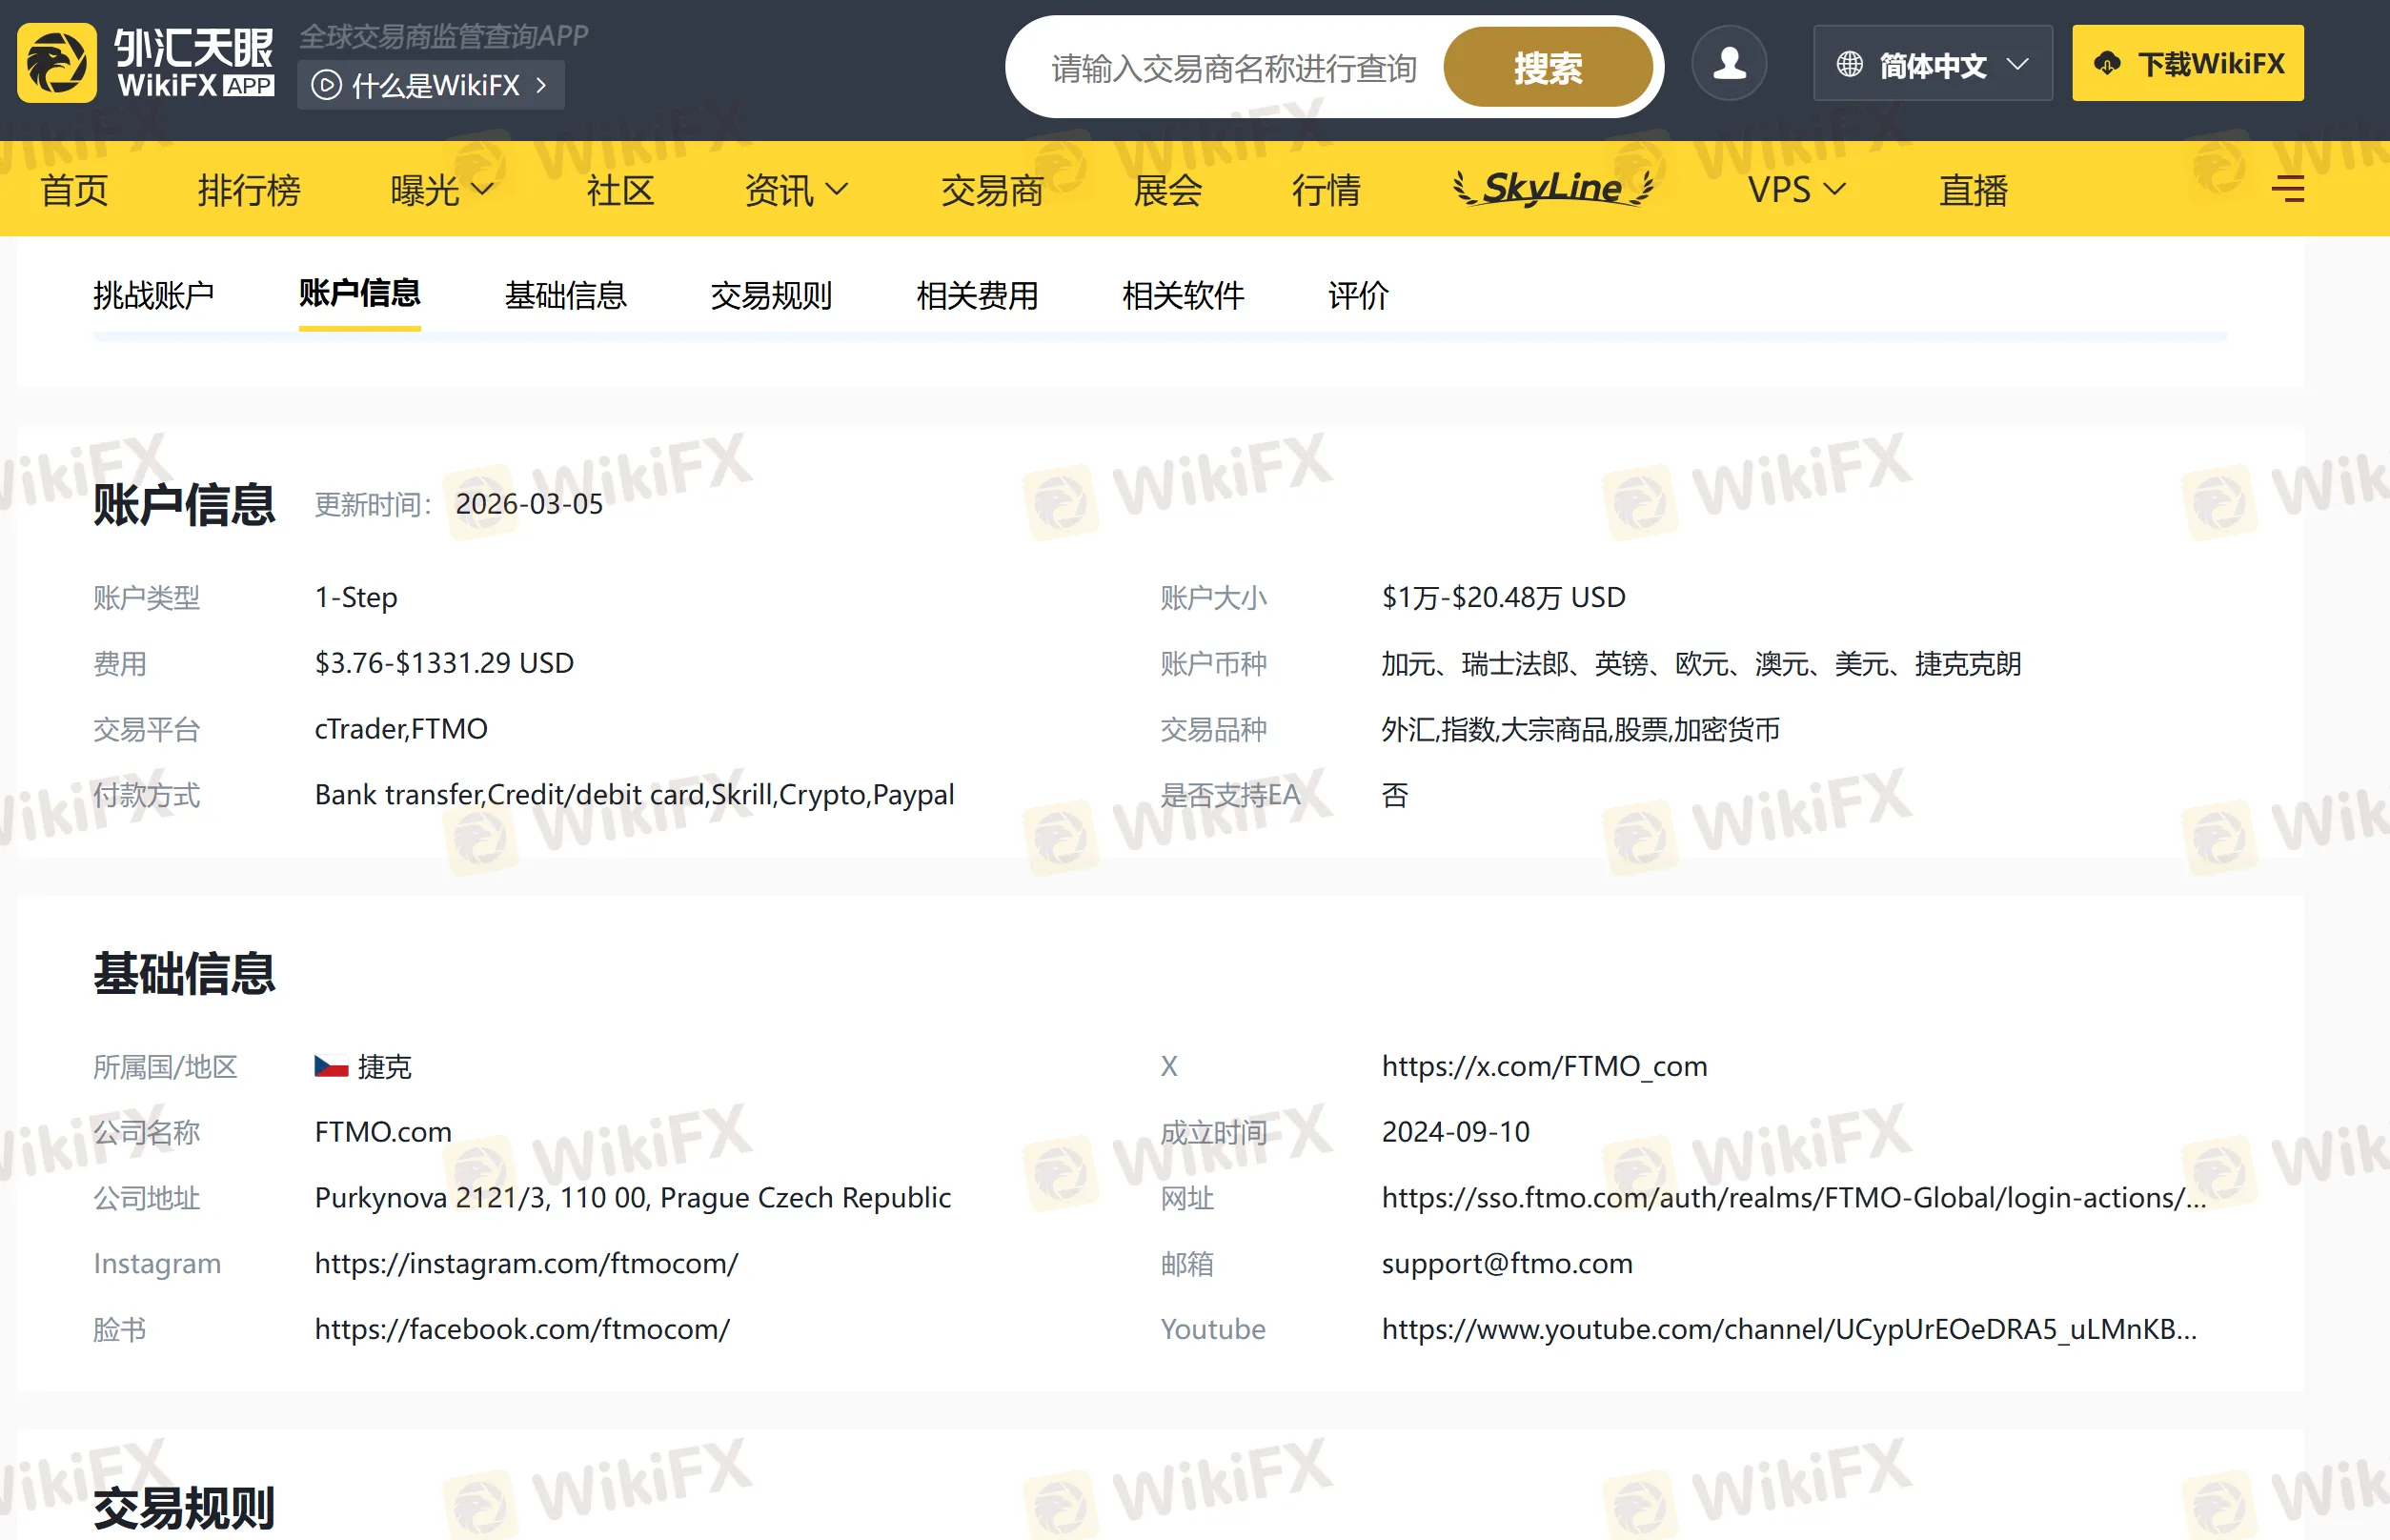Screen dimensions: 2390x1540
Task: Open 排行榜 in the navigation bar
Action: (x=248, y=189)
